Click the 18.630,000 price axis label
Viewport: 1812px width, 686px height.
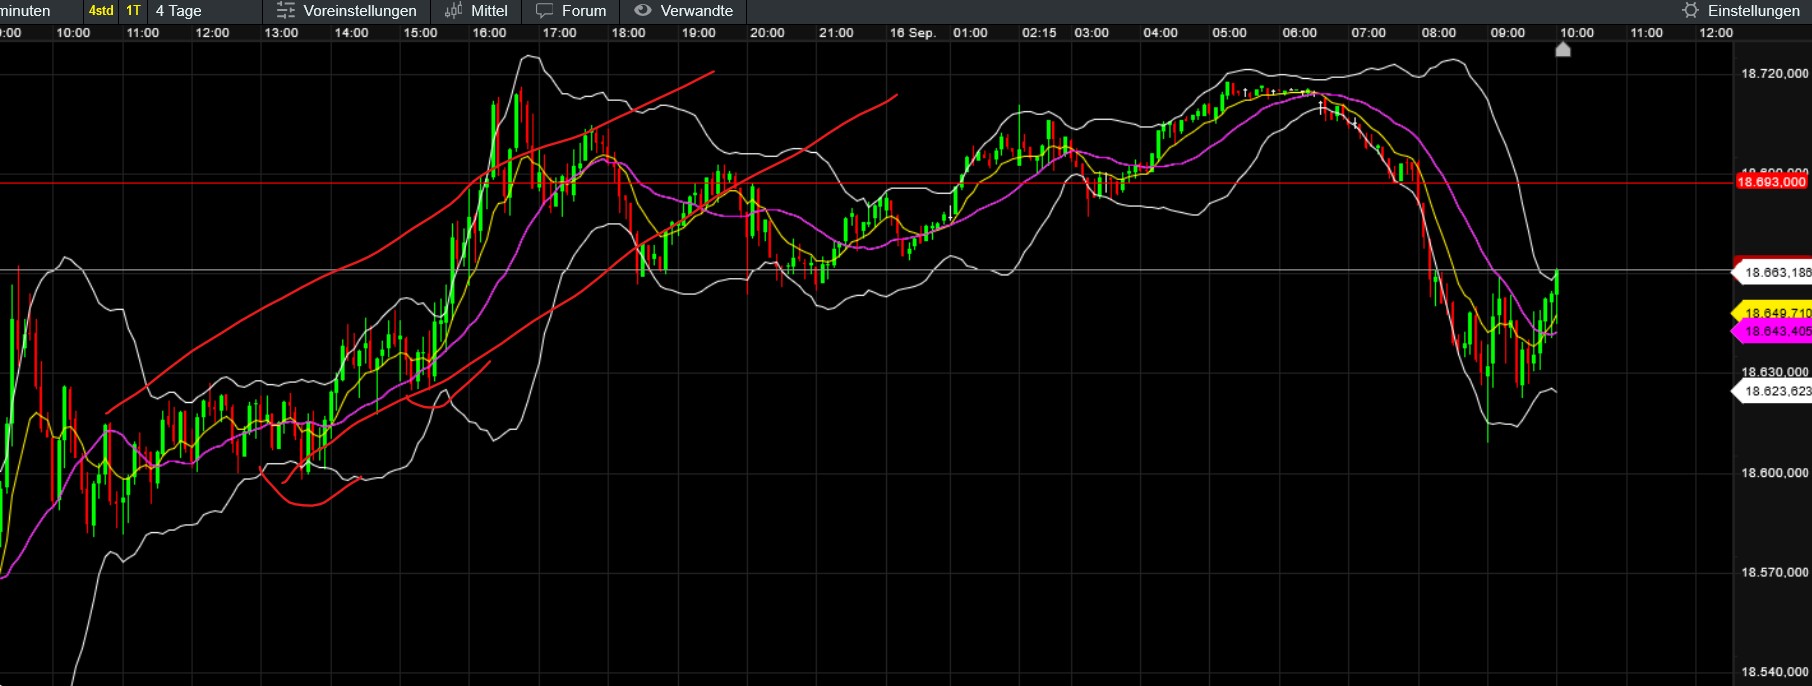pos(1775,372)
